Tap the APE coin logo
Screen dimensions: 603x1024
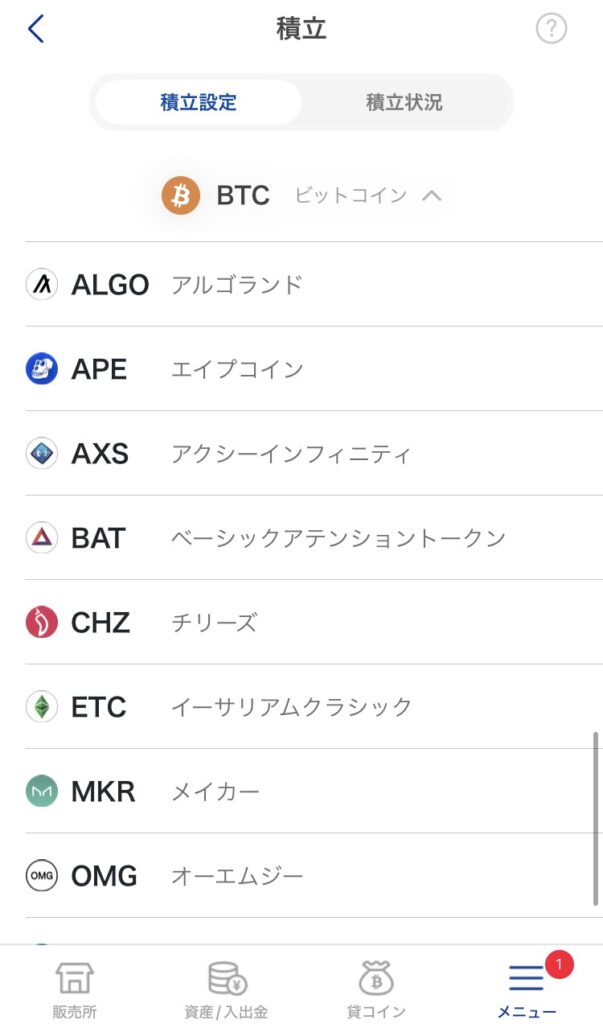pyautogui.click(x=41, y=369)
